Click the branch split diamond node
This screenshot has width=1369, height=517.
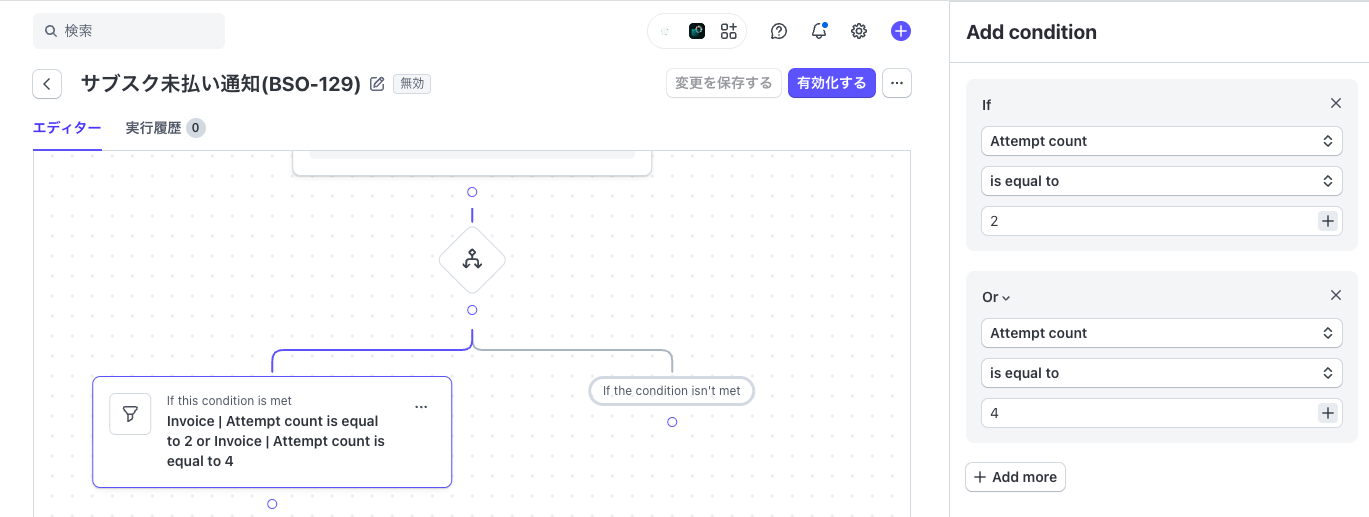click(x=472, y=260)
